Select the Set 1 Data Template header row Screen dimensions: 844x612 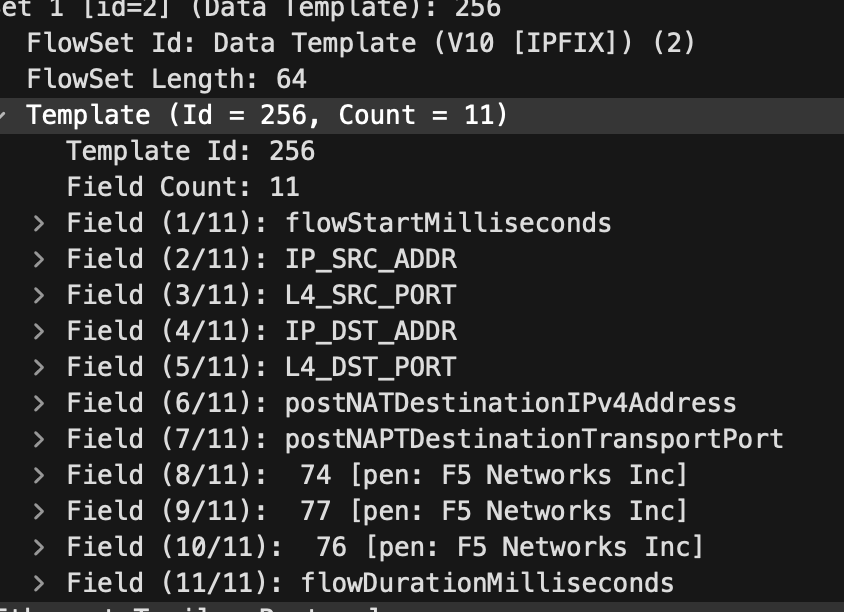tap(250, 9)
